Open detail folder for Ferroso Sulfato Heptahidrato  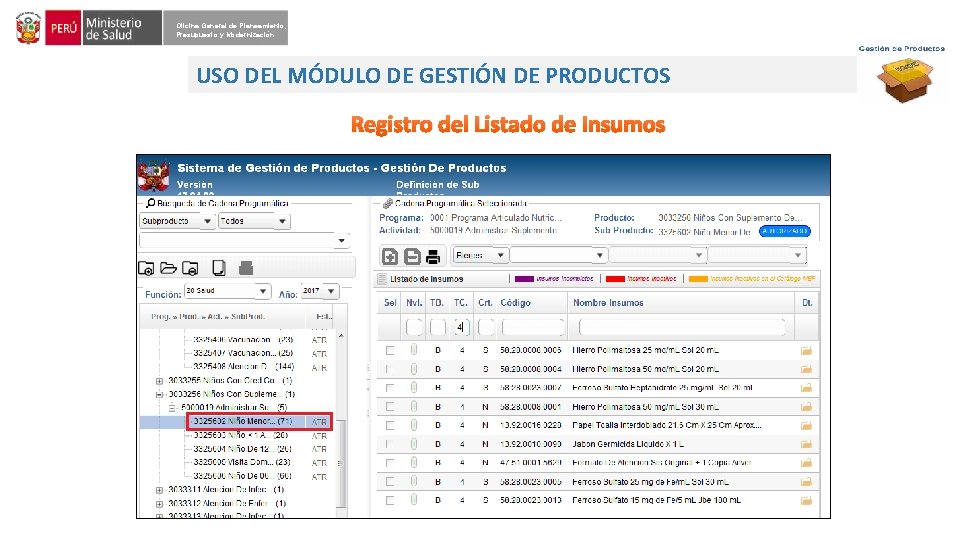(x=806, y=388)
